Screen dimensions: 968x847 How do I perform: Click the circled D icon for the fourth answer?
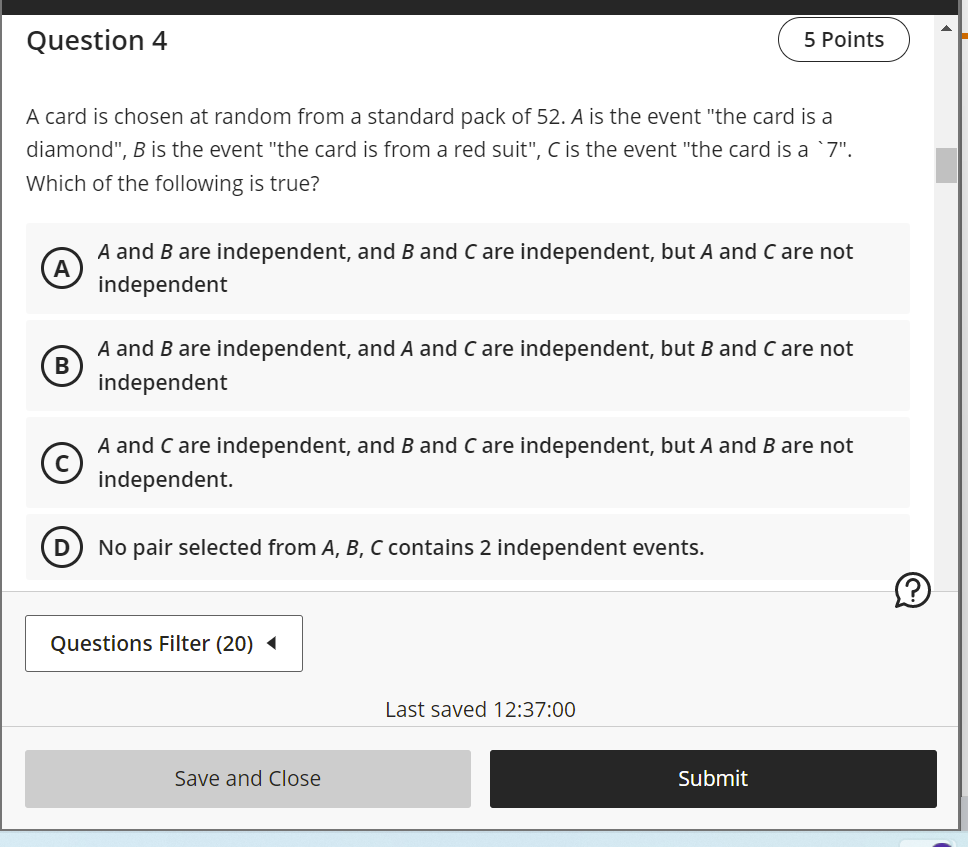(61, 547)
